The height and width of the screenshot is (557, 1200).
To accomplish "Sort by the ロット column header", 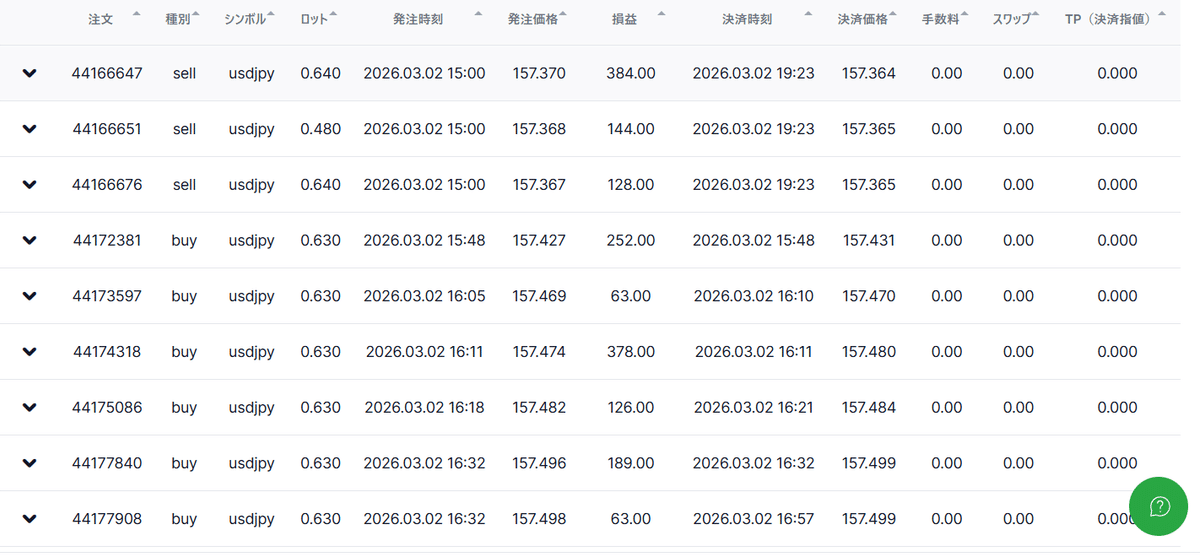I will pos(314,19).
